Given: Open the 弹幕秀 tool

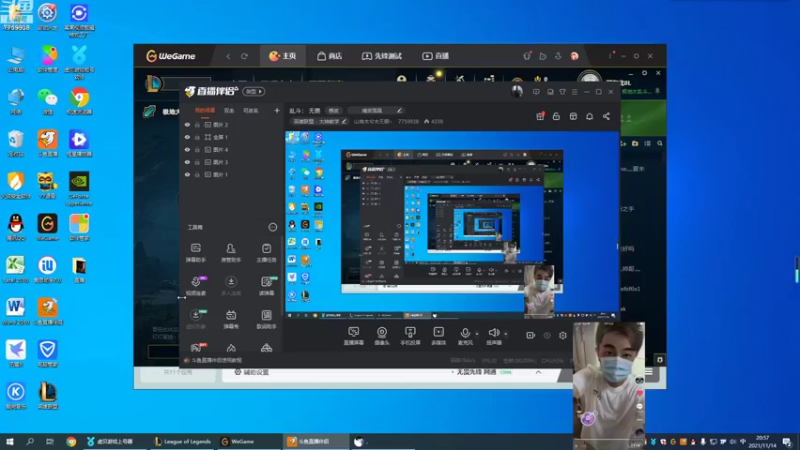Looking at the screenshot, I should point(231,319).
